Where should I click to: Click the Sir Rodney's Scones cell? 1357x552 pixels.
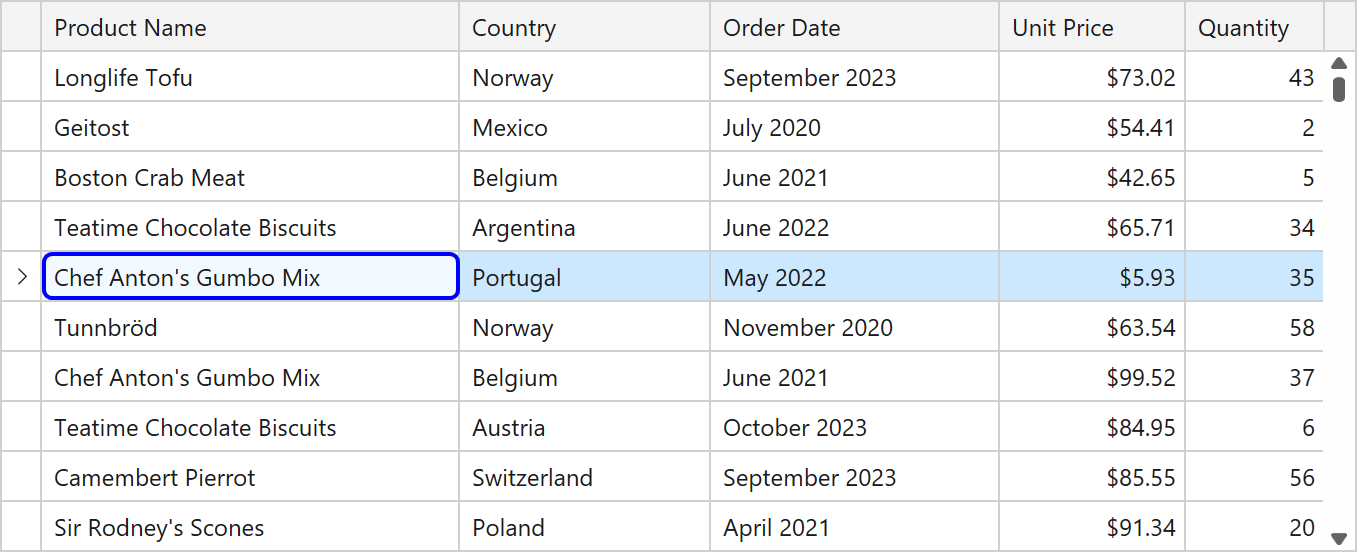point(250,528)
